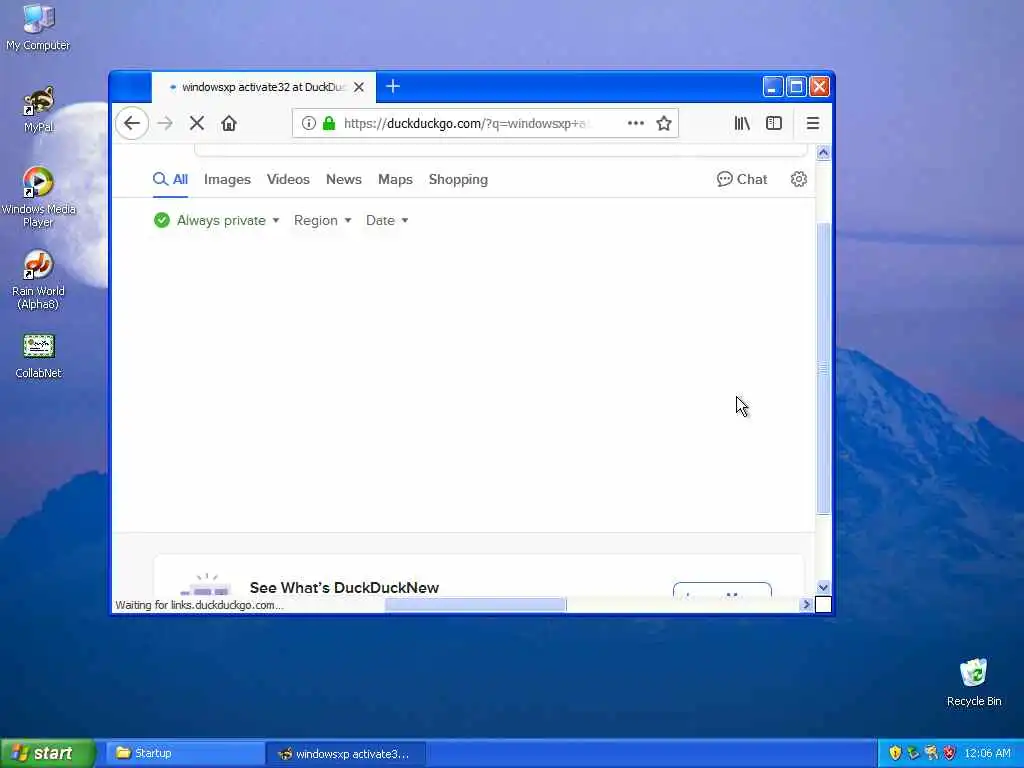Open the browser home page icon
The width and height of the screenshot is (1024, 768).
[x=229, y=123]
